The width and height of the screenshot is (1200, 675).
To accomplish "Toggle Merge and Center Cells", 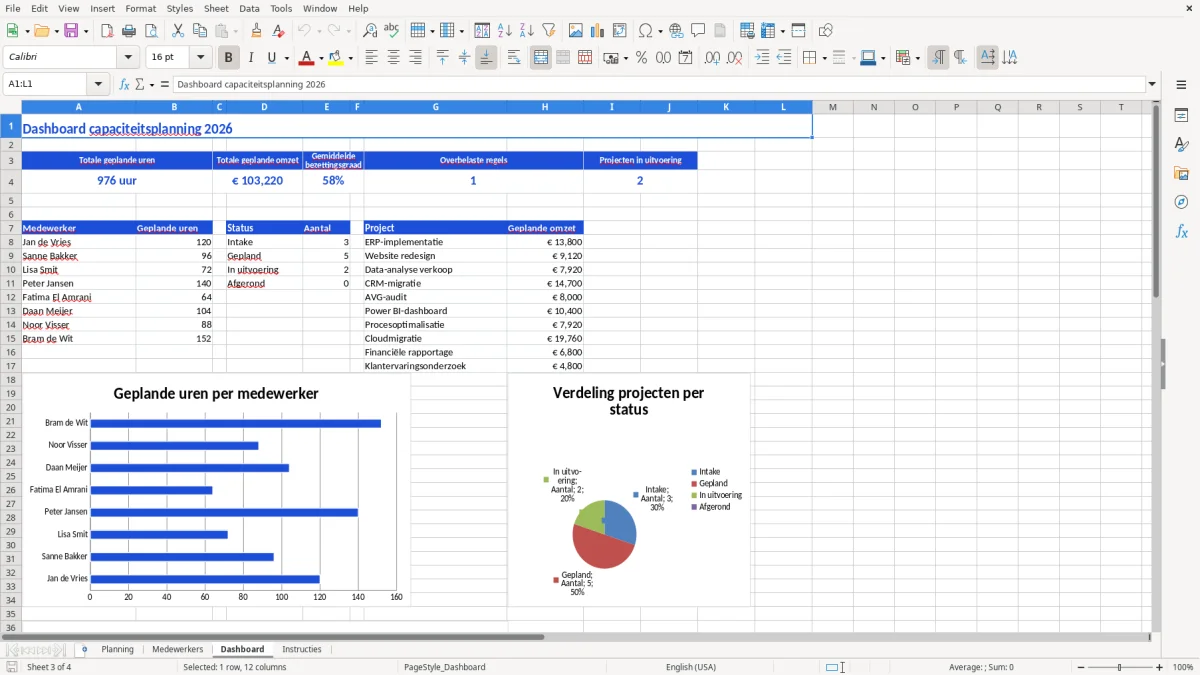I will (x=541, y=58).
